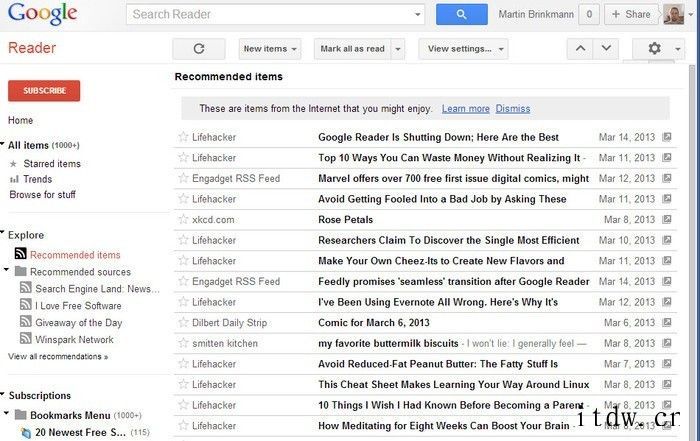Image resolution: width=700 pixels, height=441 pixels.
Task: Open Browse for stuff
Action: pyautogui.click(x=42, y=195)
